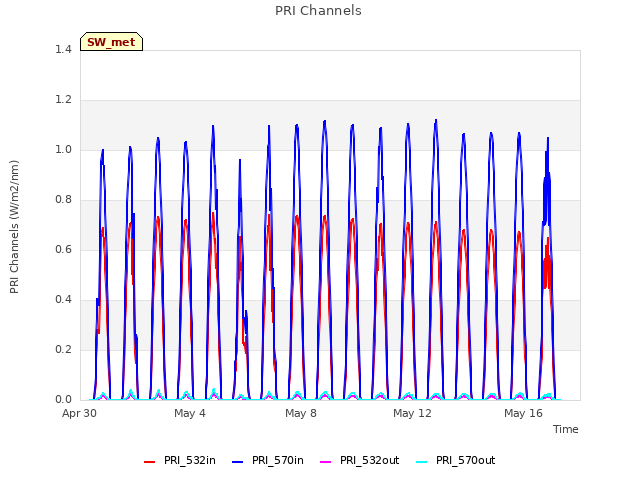Click the blue PRI_570in legend swatch
The height and width of the screenshot is (480, 640).
pyautogui.click(x=238, y=462)
